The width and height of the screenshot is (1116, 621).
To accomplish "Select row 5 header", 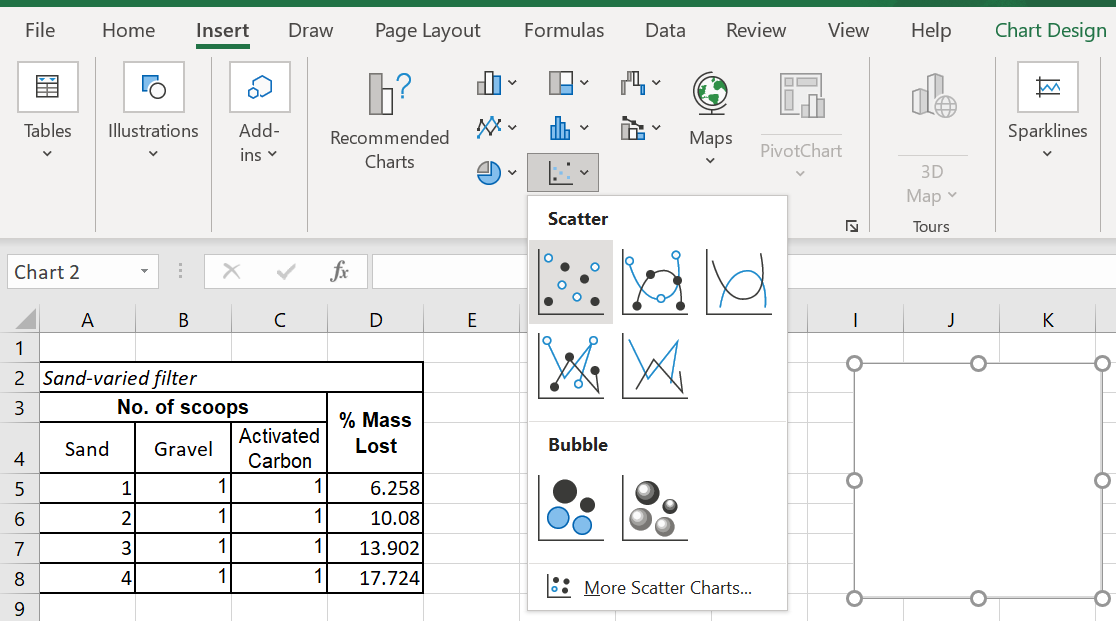I will pyautogui.click(x=19, y=489).
